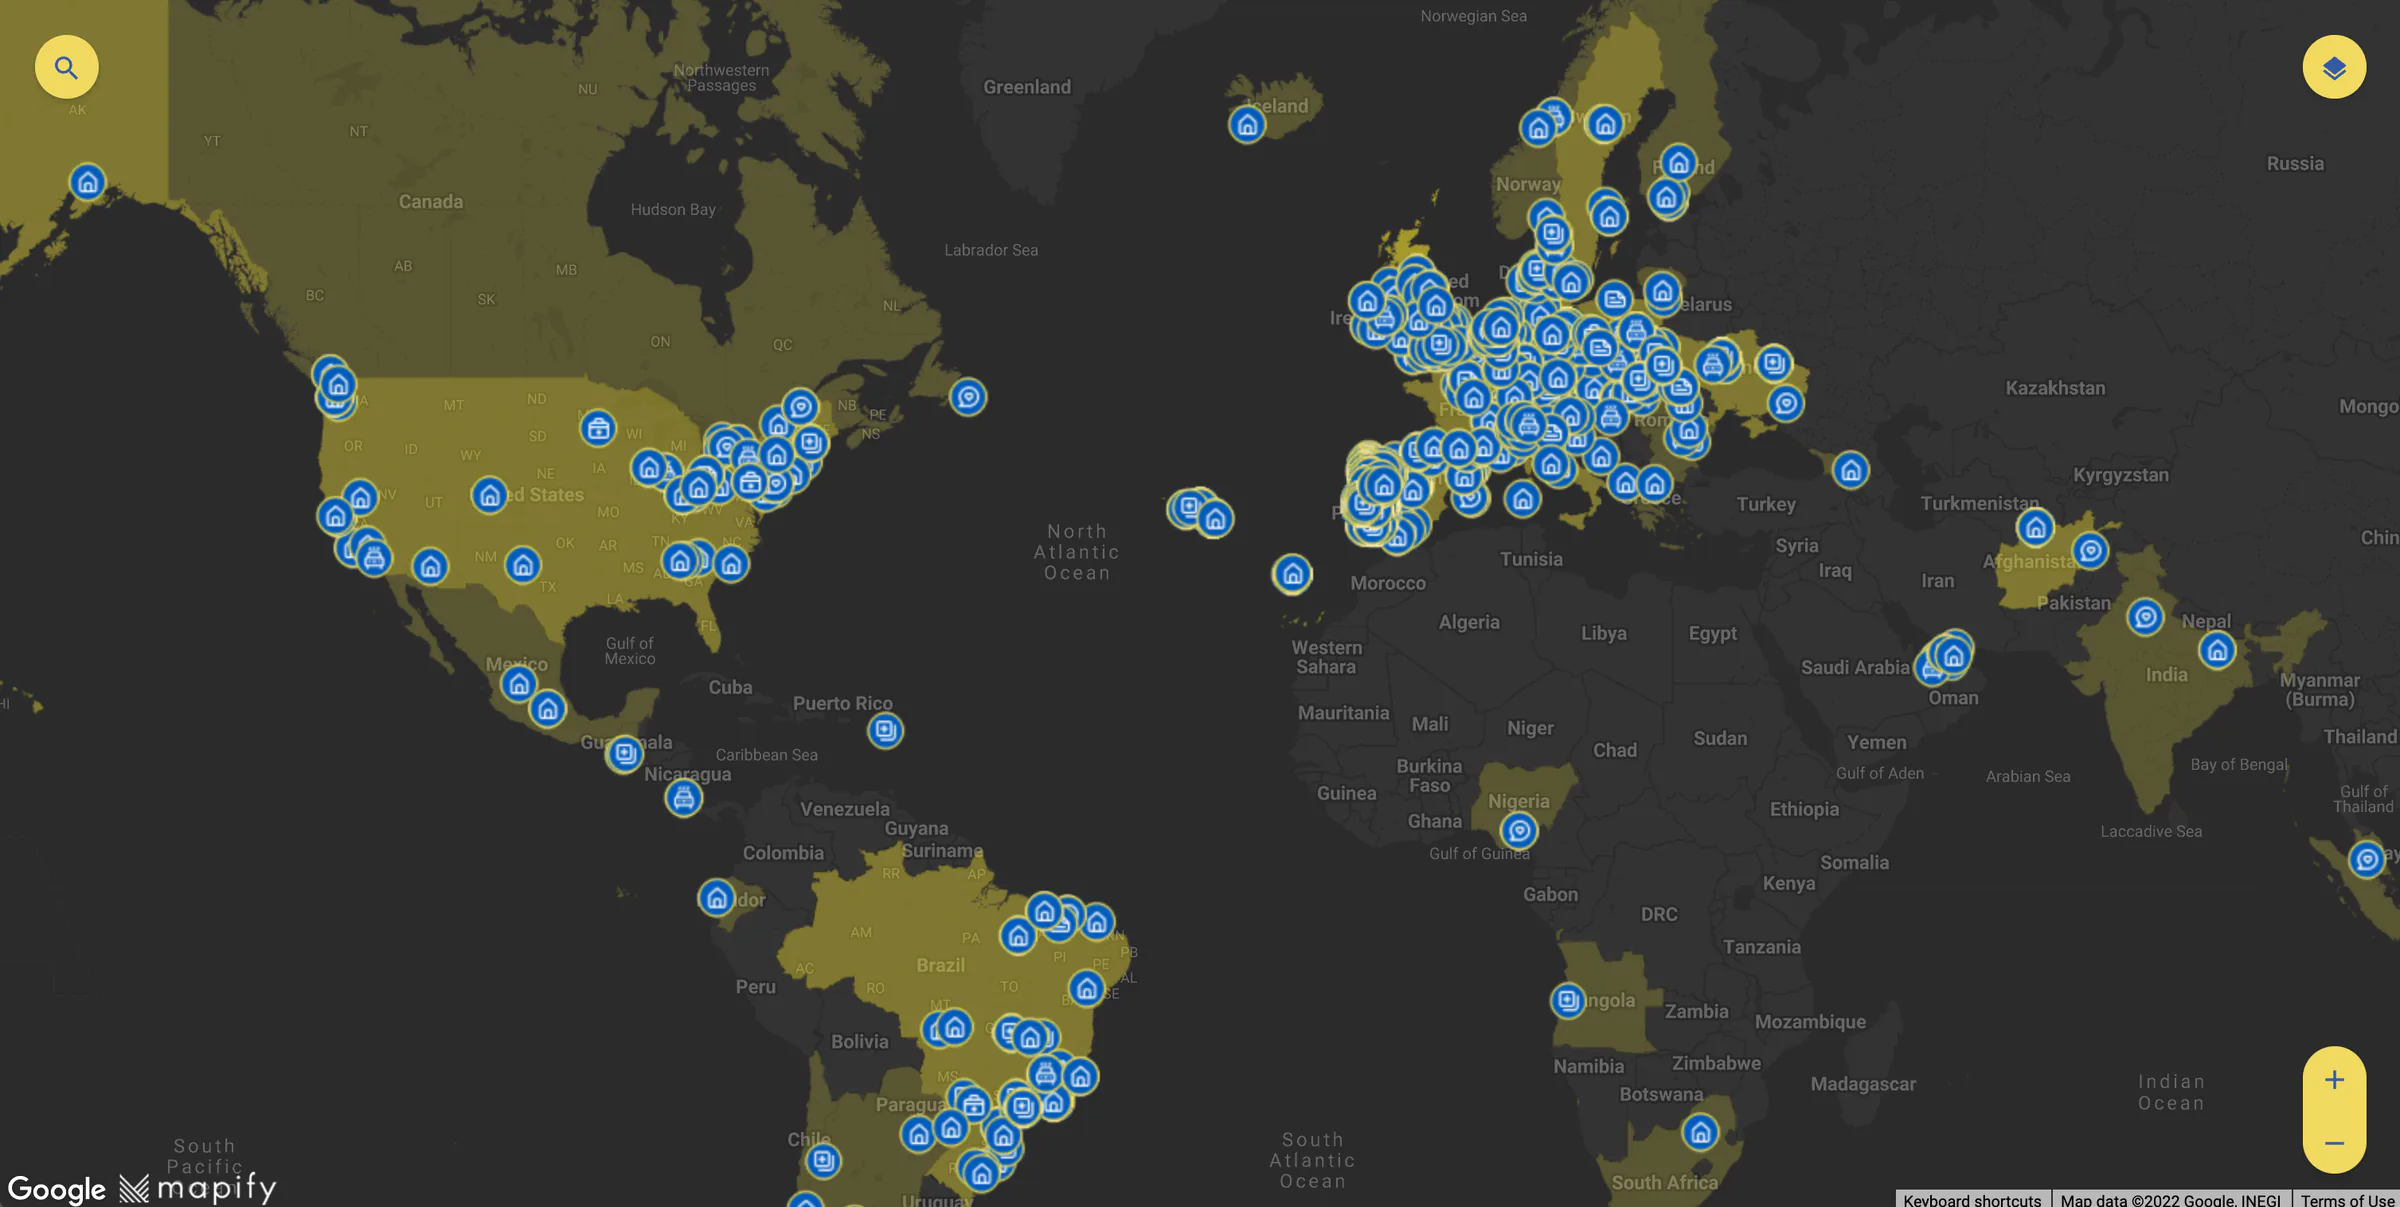
Task: Zoom in on the map
Action: click(x=2332, y=1079)
